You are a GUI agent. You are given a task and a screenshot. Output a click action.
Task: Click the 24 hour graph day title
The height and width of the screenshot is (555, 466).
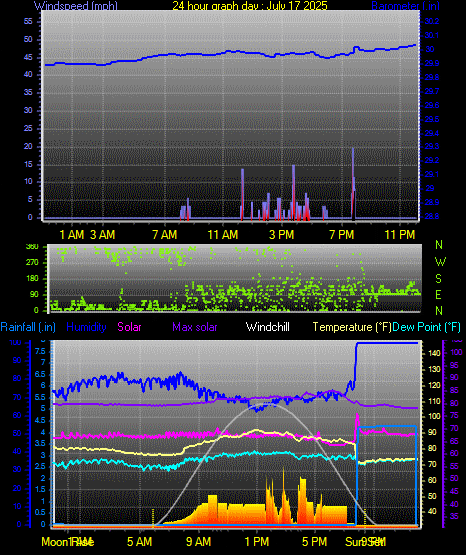point(250,6)
